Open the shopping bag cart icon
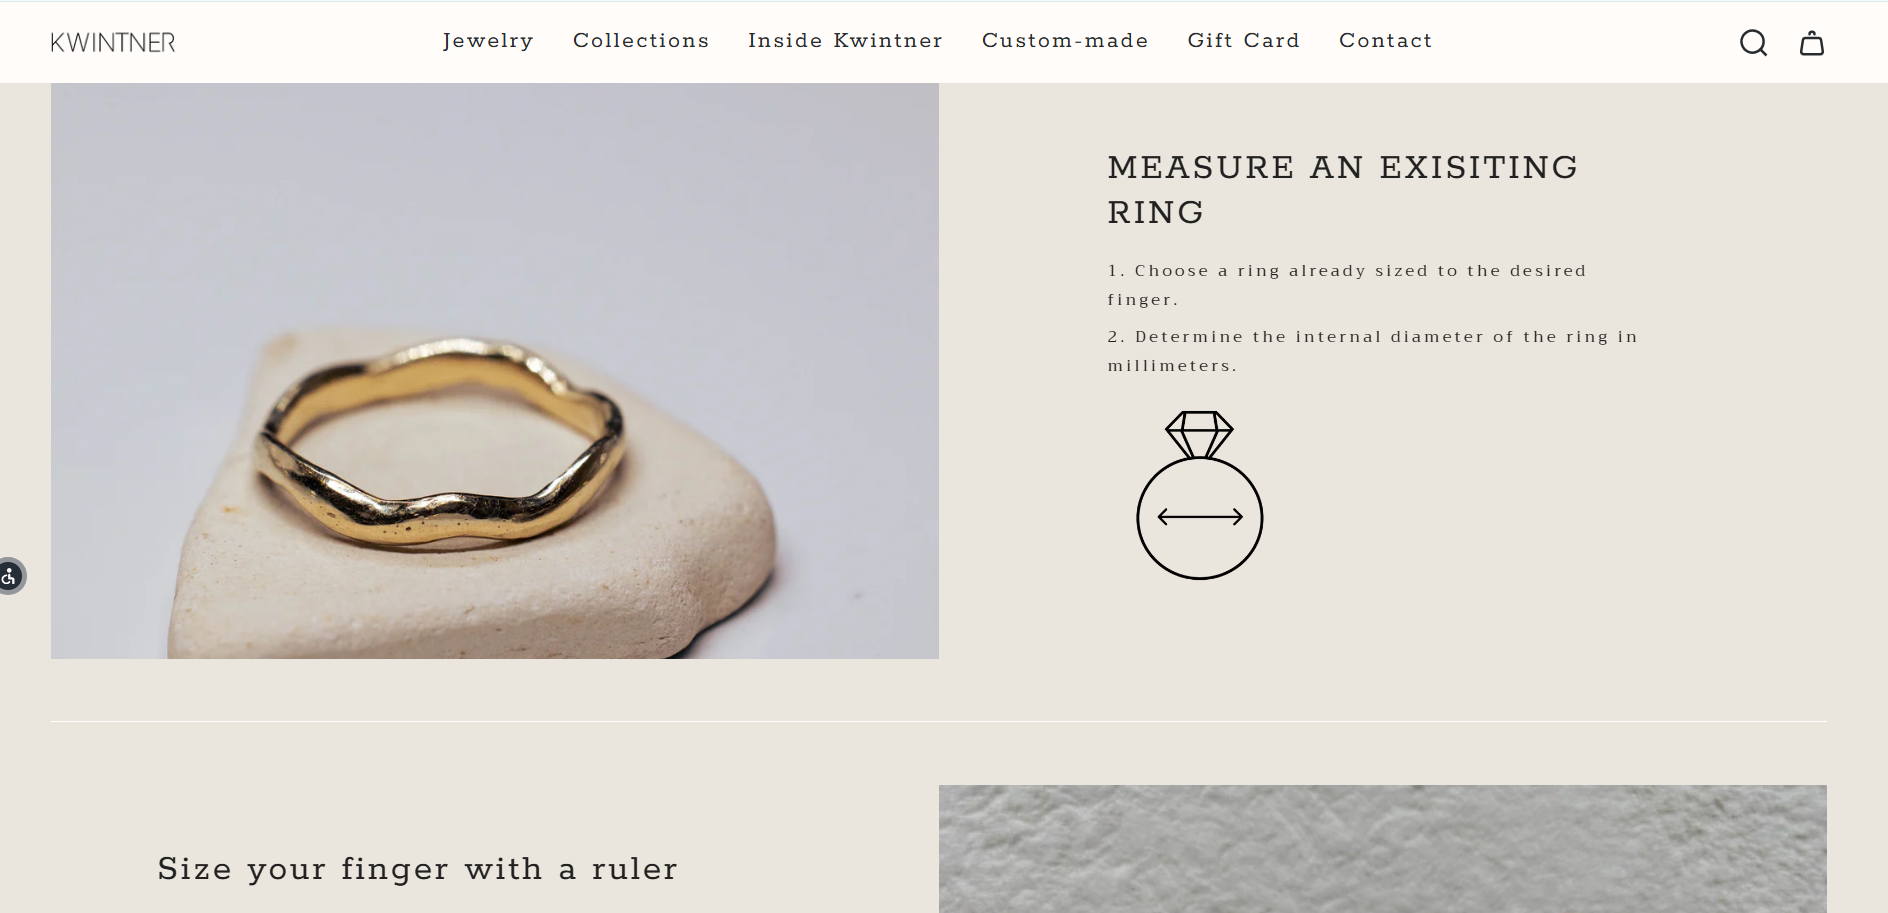The height and width of the screenshot is (913, 1888). coord(1812,42)
